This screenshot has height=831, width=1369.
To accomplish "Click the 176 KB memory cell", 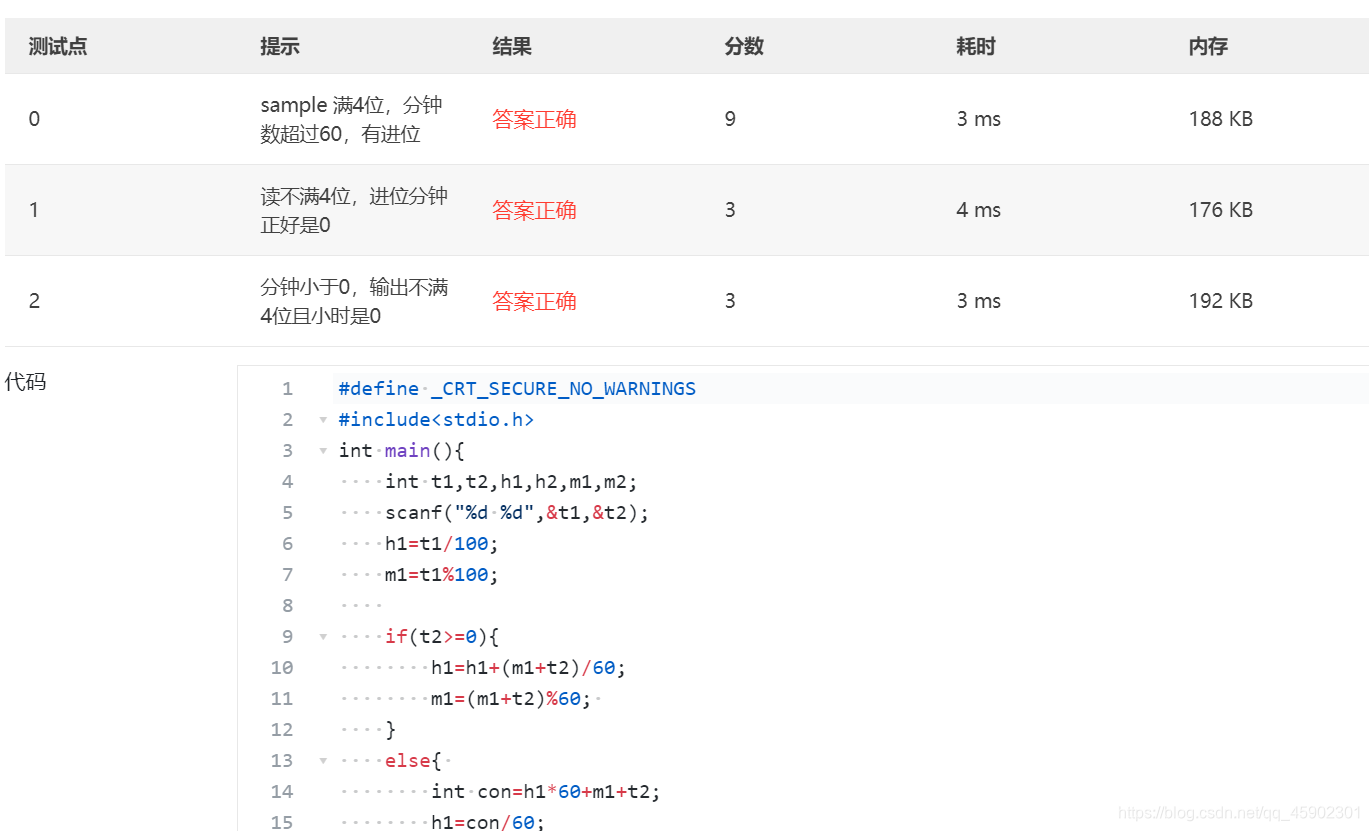I will (1220, 210).
